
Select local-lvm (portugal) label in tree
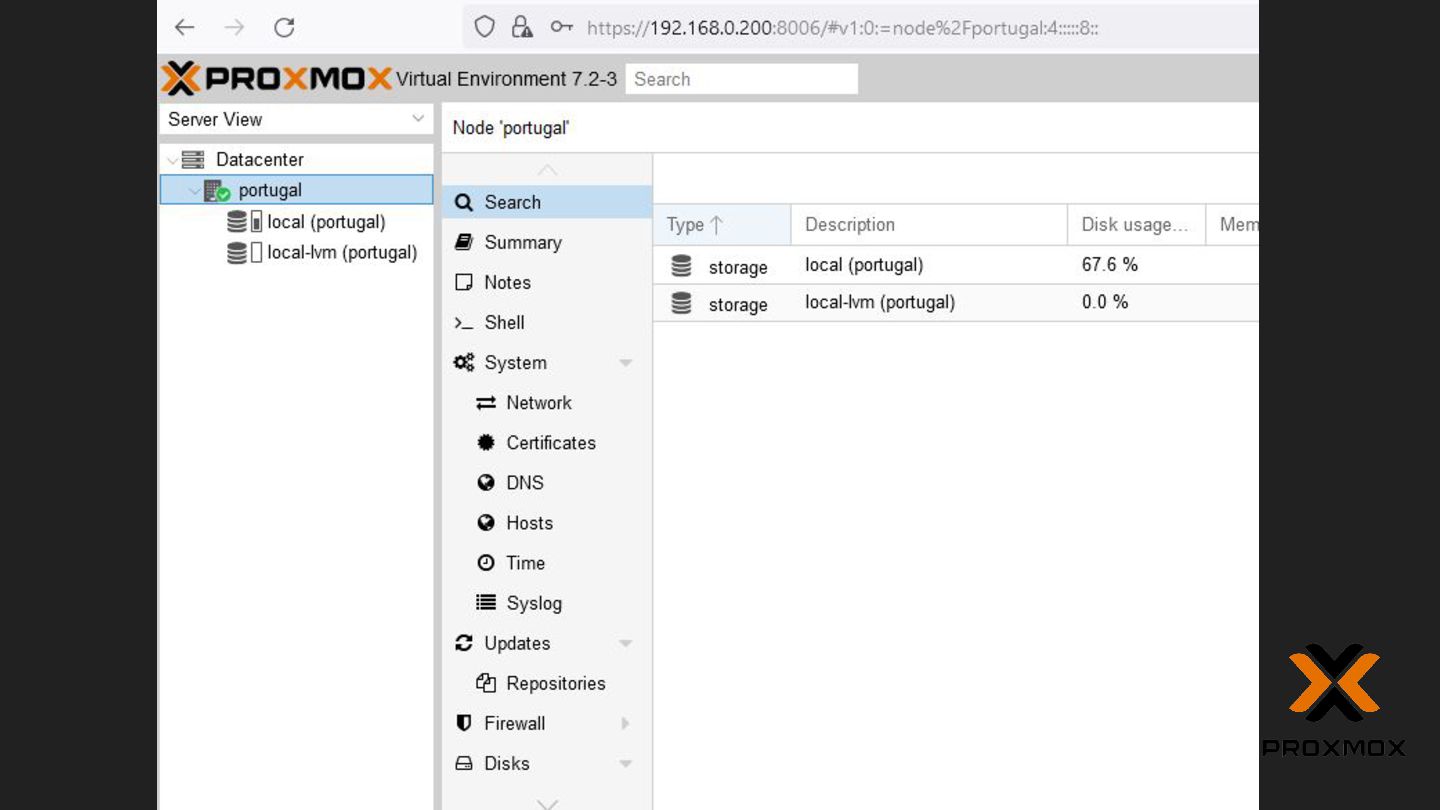(x=342, y=253)
